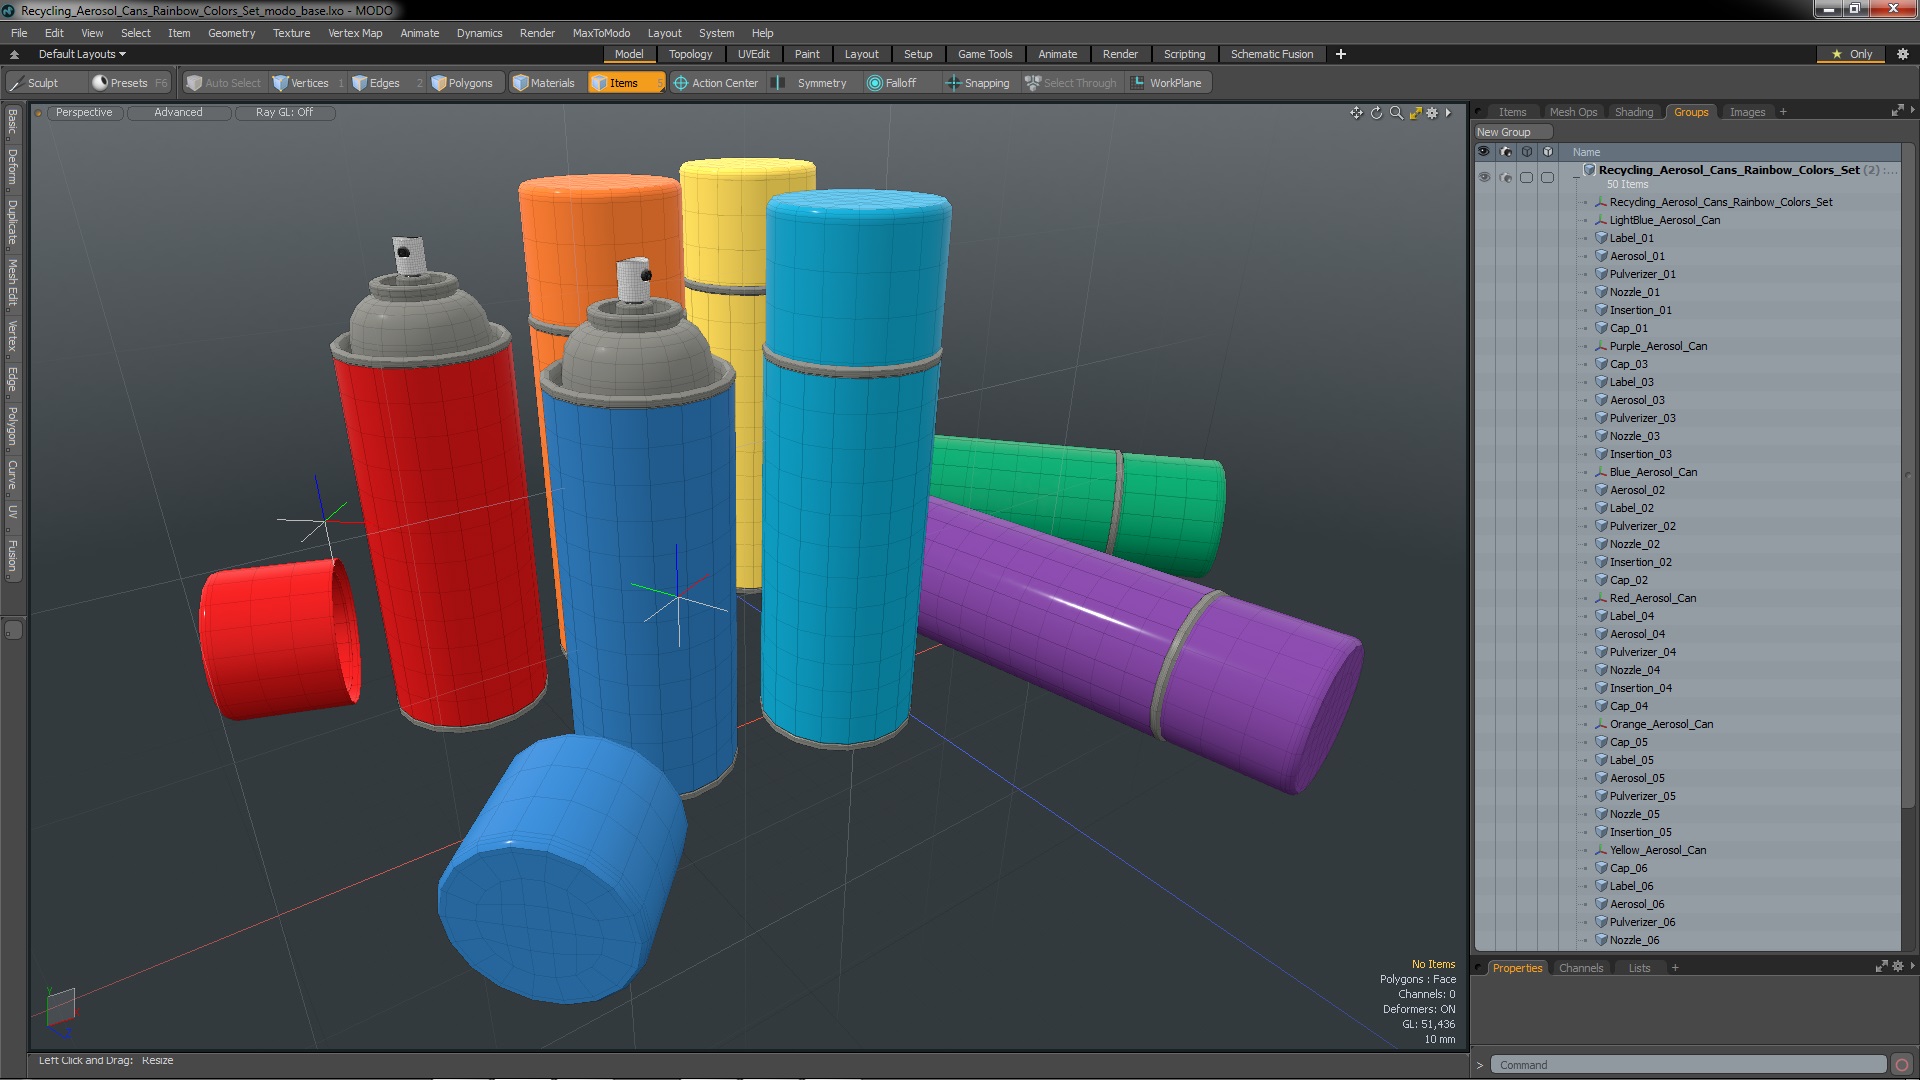This screenshot has width=1920, height=1080.
Task: Click the layout settings gear at top right
Action: point(1902,54)
